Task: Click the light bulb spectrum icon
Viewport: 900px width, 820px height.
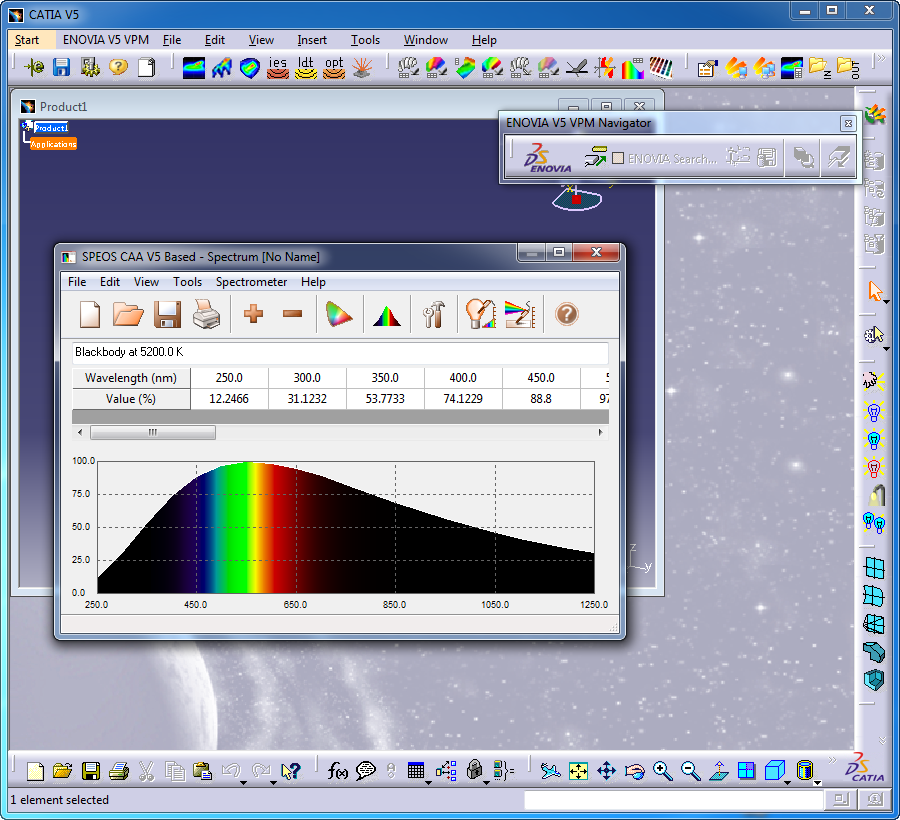Action: 480,314
